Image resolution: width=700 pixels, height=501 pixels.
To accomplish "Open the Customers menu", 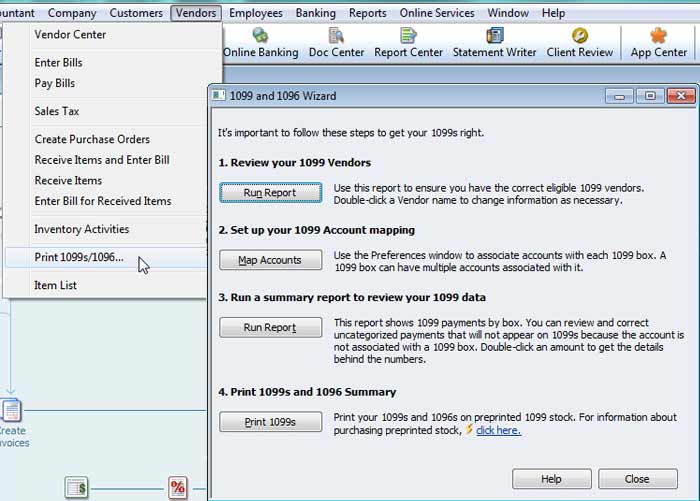I will tap(136, 13).
